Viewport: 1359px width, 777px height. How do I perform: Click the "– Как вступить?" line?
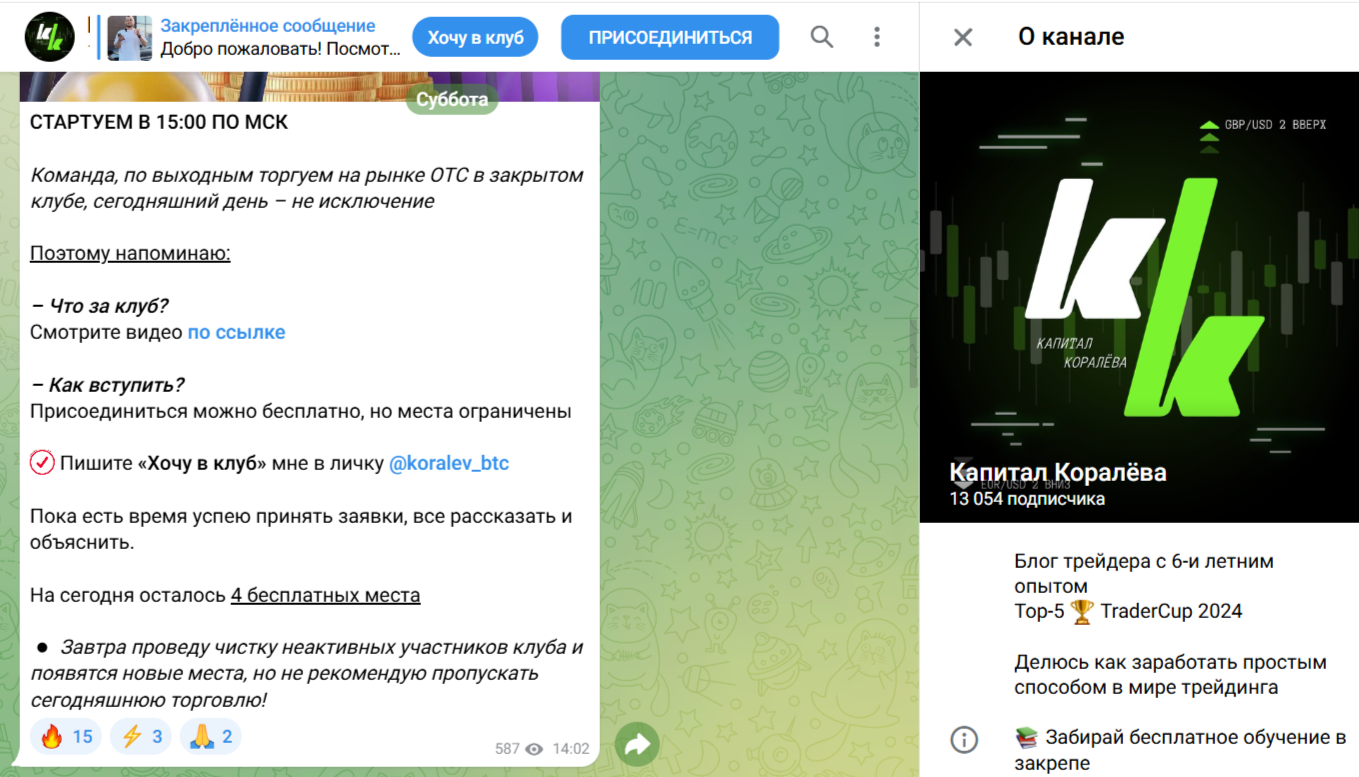pyautogui.click(x=107, y=385)
